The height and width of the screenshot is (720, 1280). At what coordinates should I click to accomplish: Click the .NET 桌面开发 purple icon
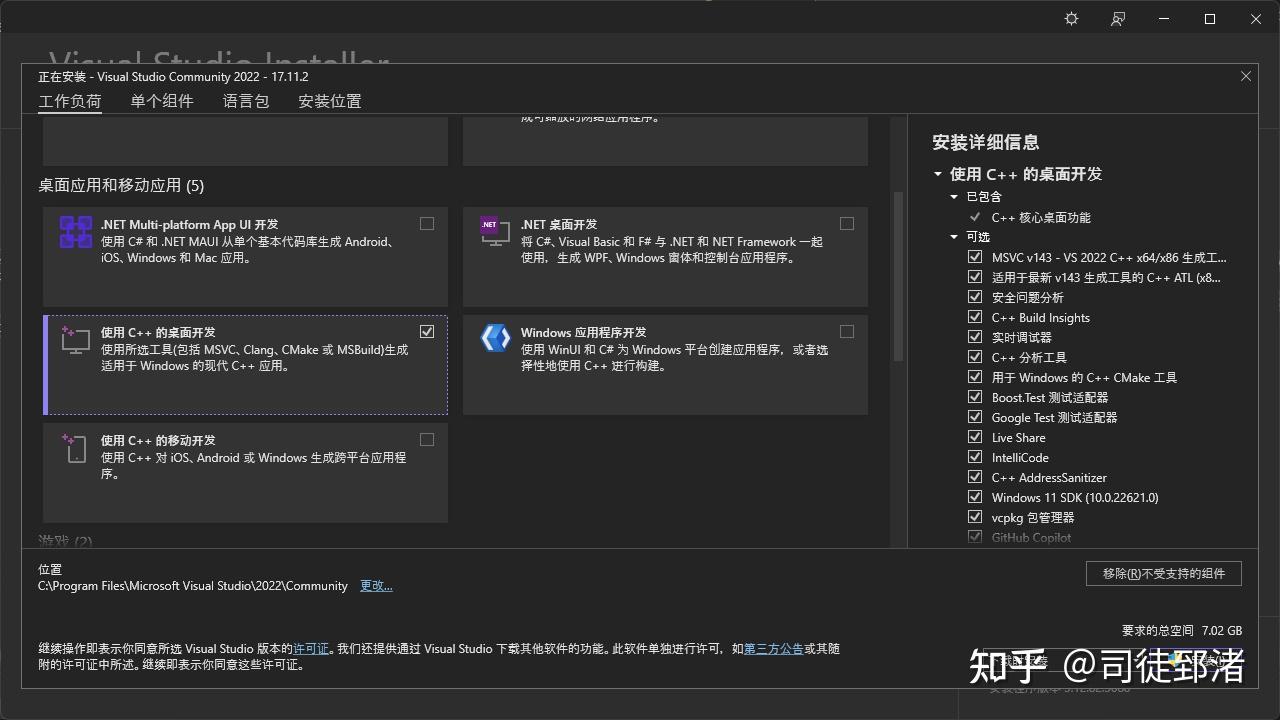[x=494, y=230]
